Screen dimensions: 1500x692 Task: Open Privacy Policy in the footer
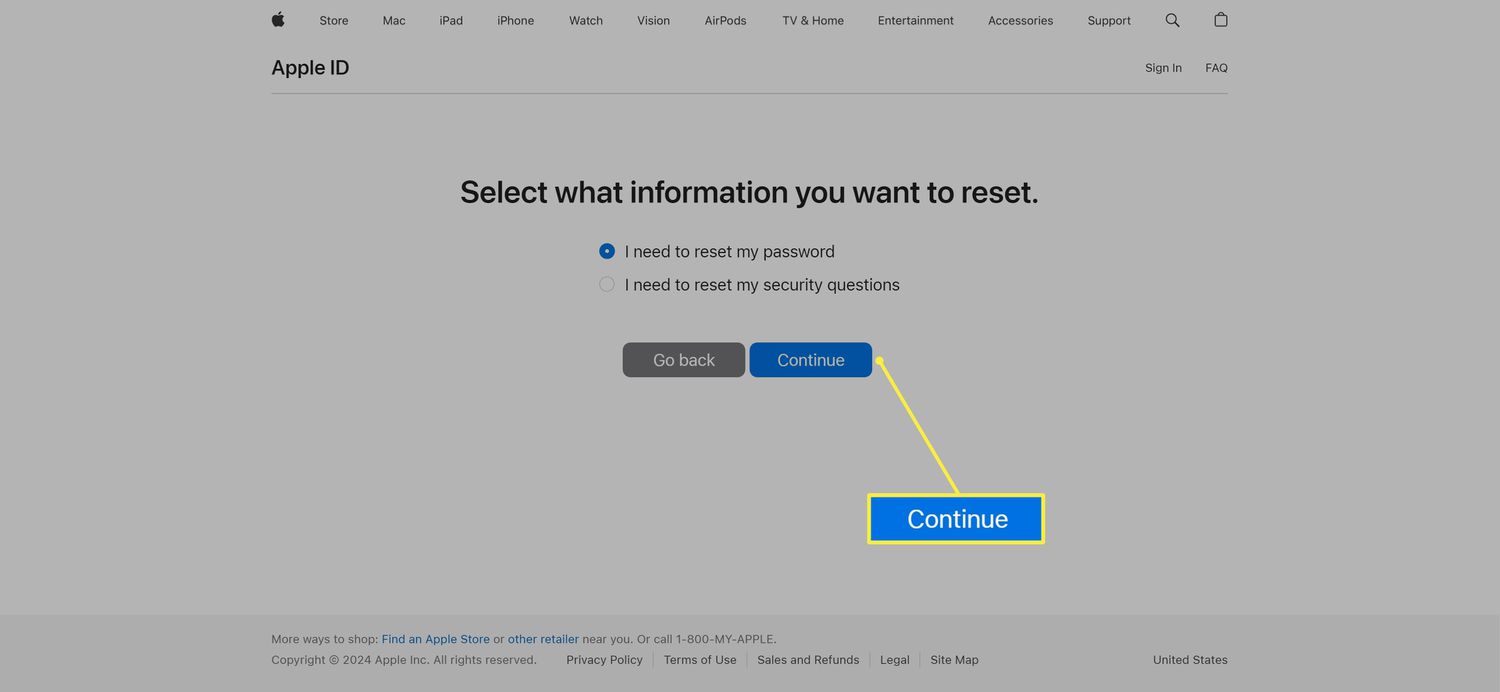tap(604, 660)
